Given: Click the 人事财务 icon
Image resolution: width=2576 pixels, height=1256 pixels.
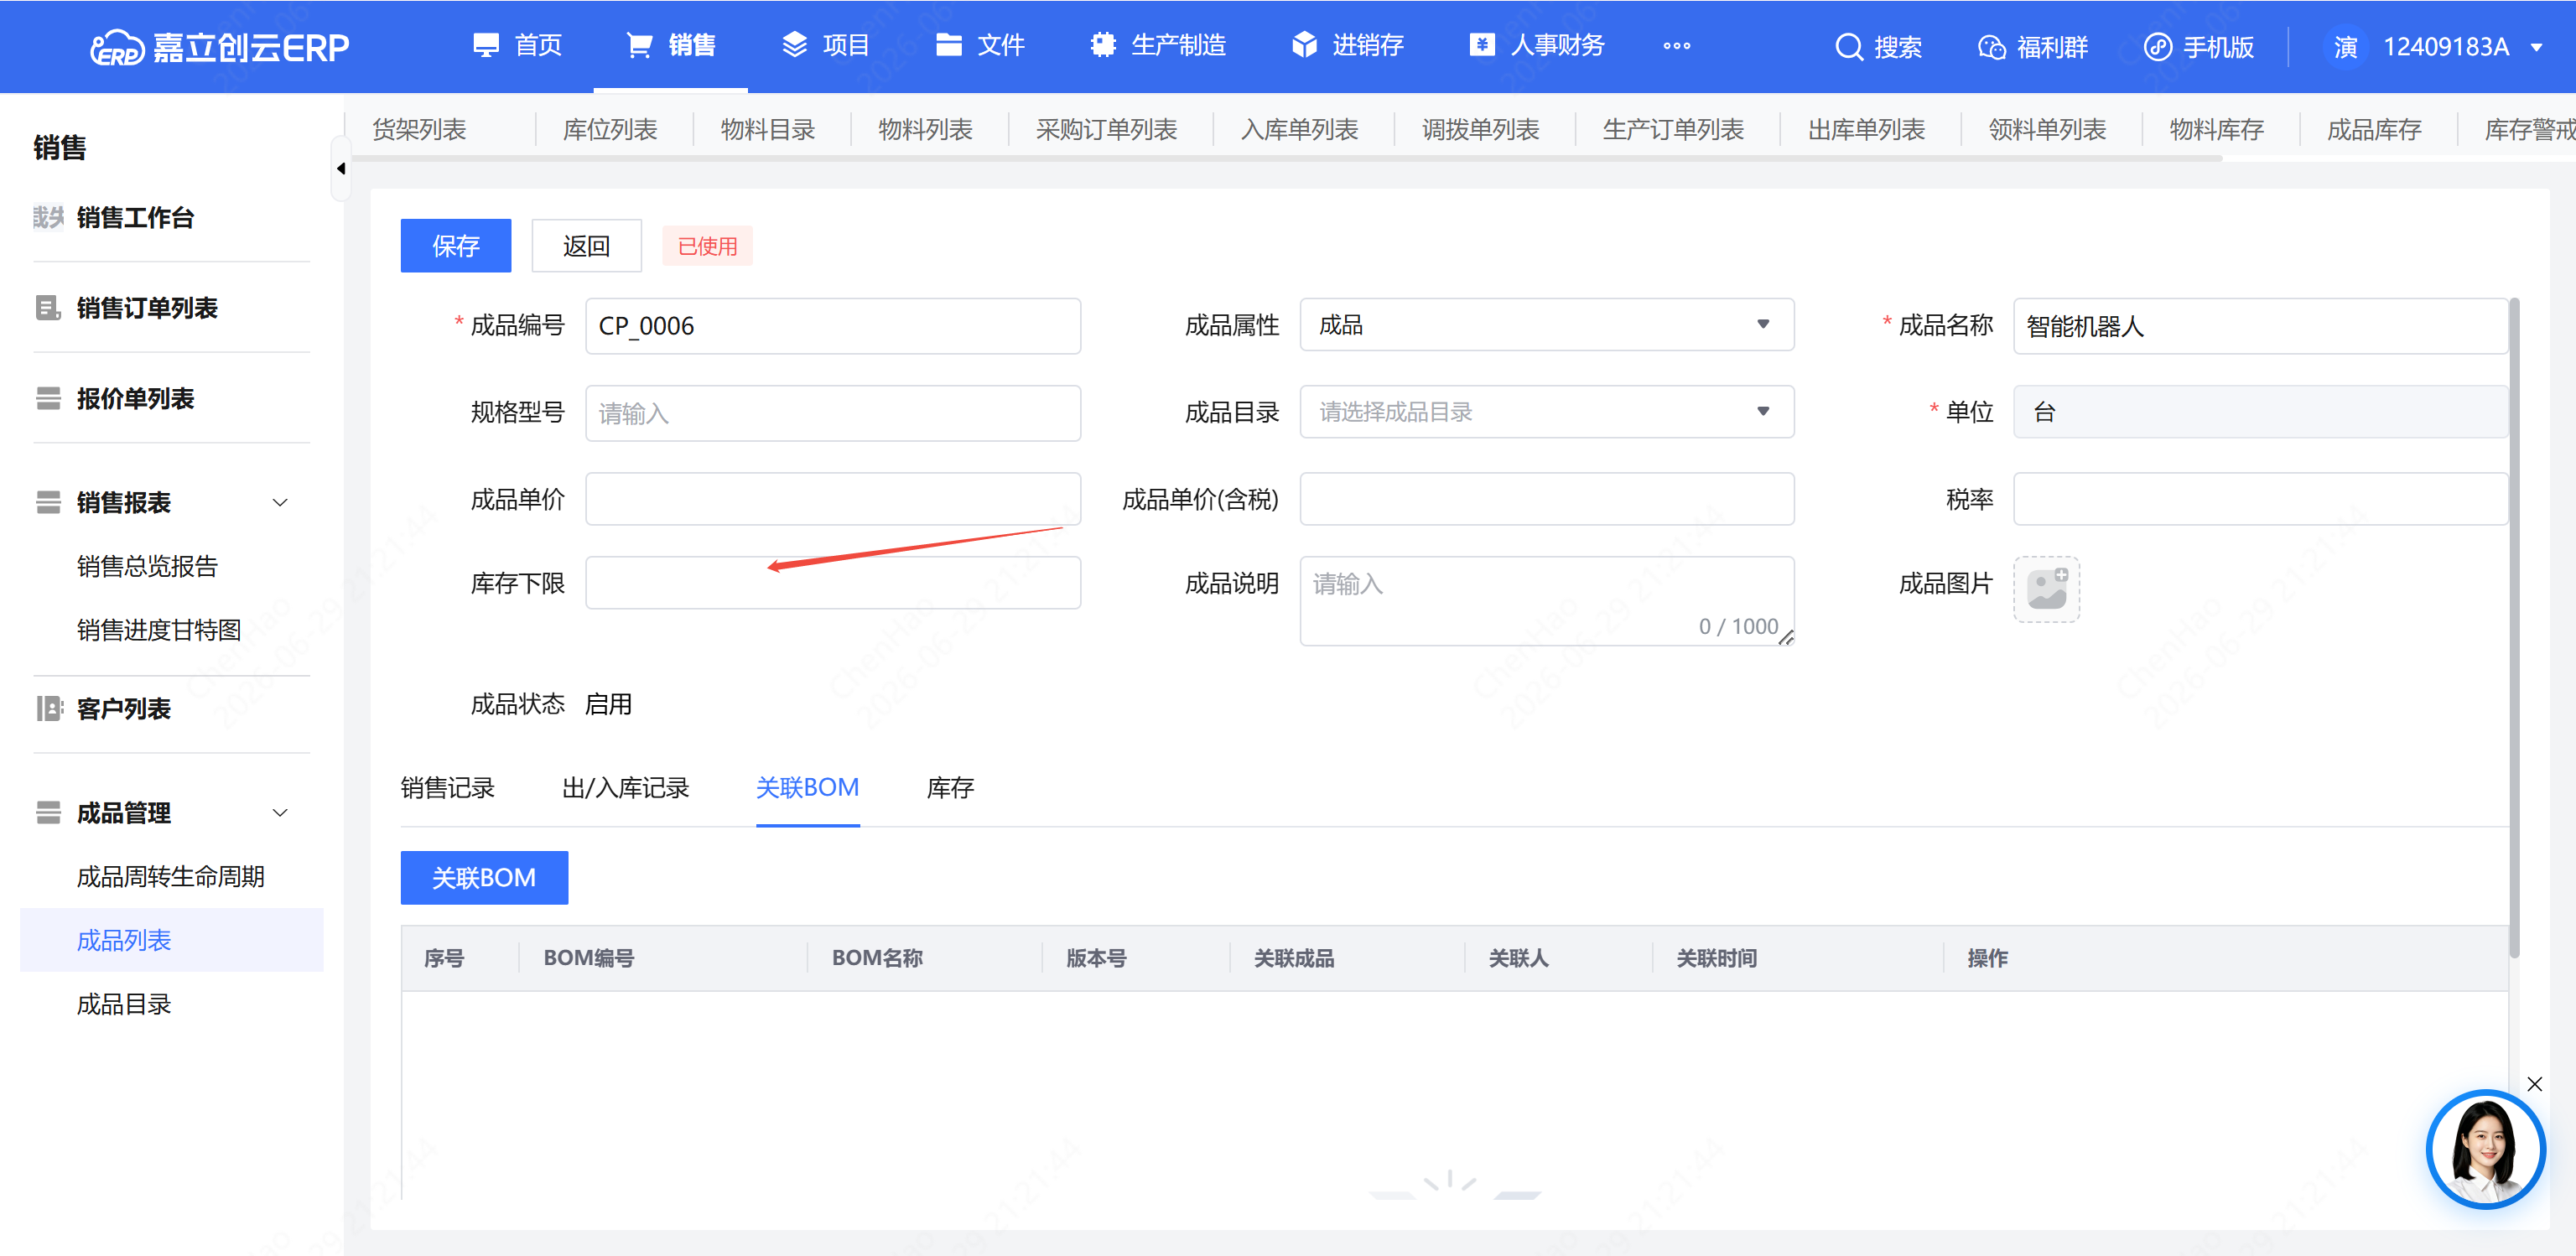Looking at the screenshot, I should tap(1482, 46).
